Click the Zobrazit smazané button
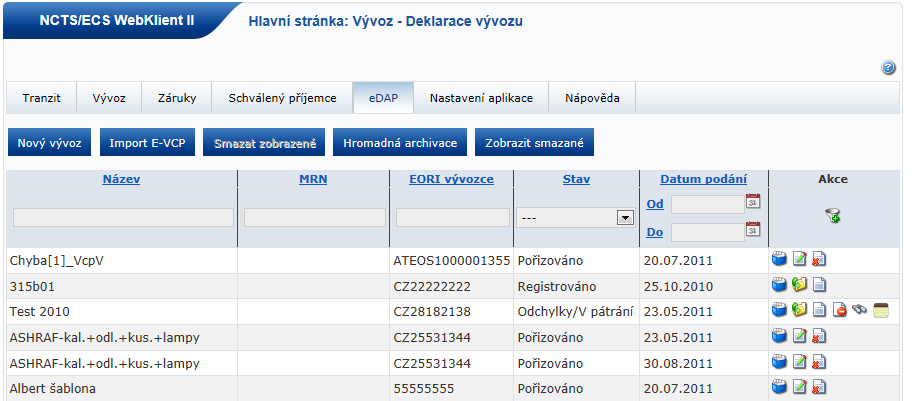The width and height of the screenshot is (913, 401). (535, 143)
